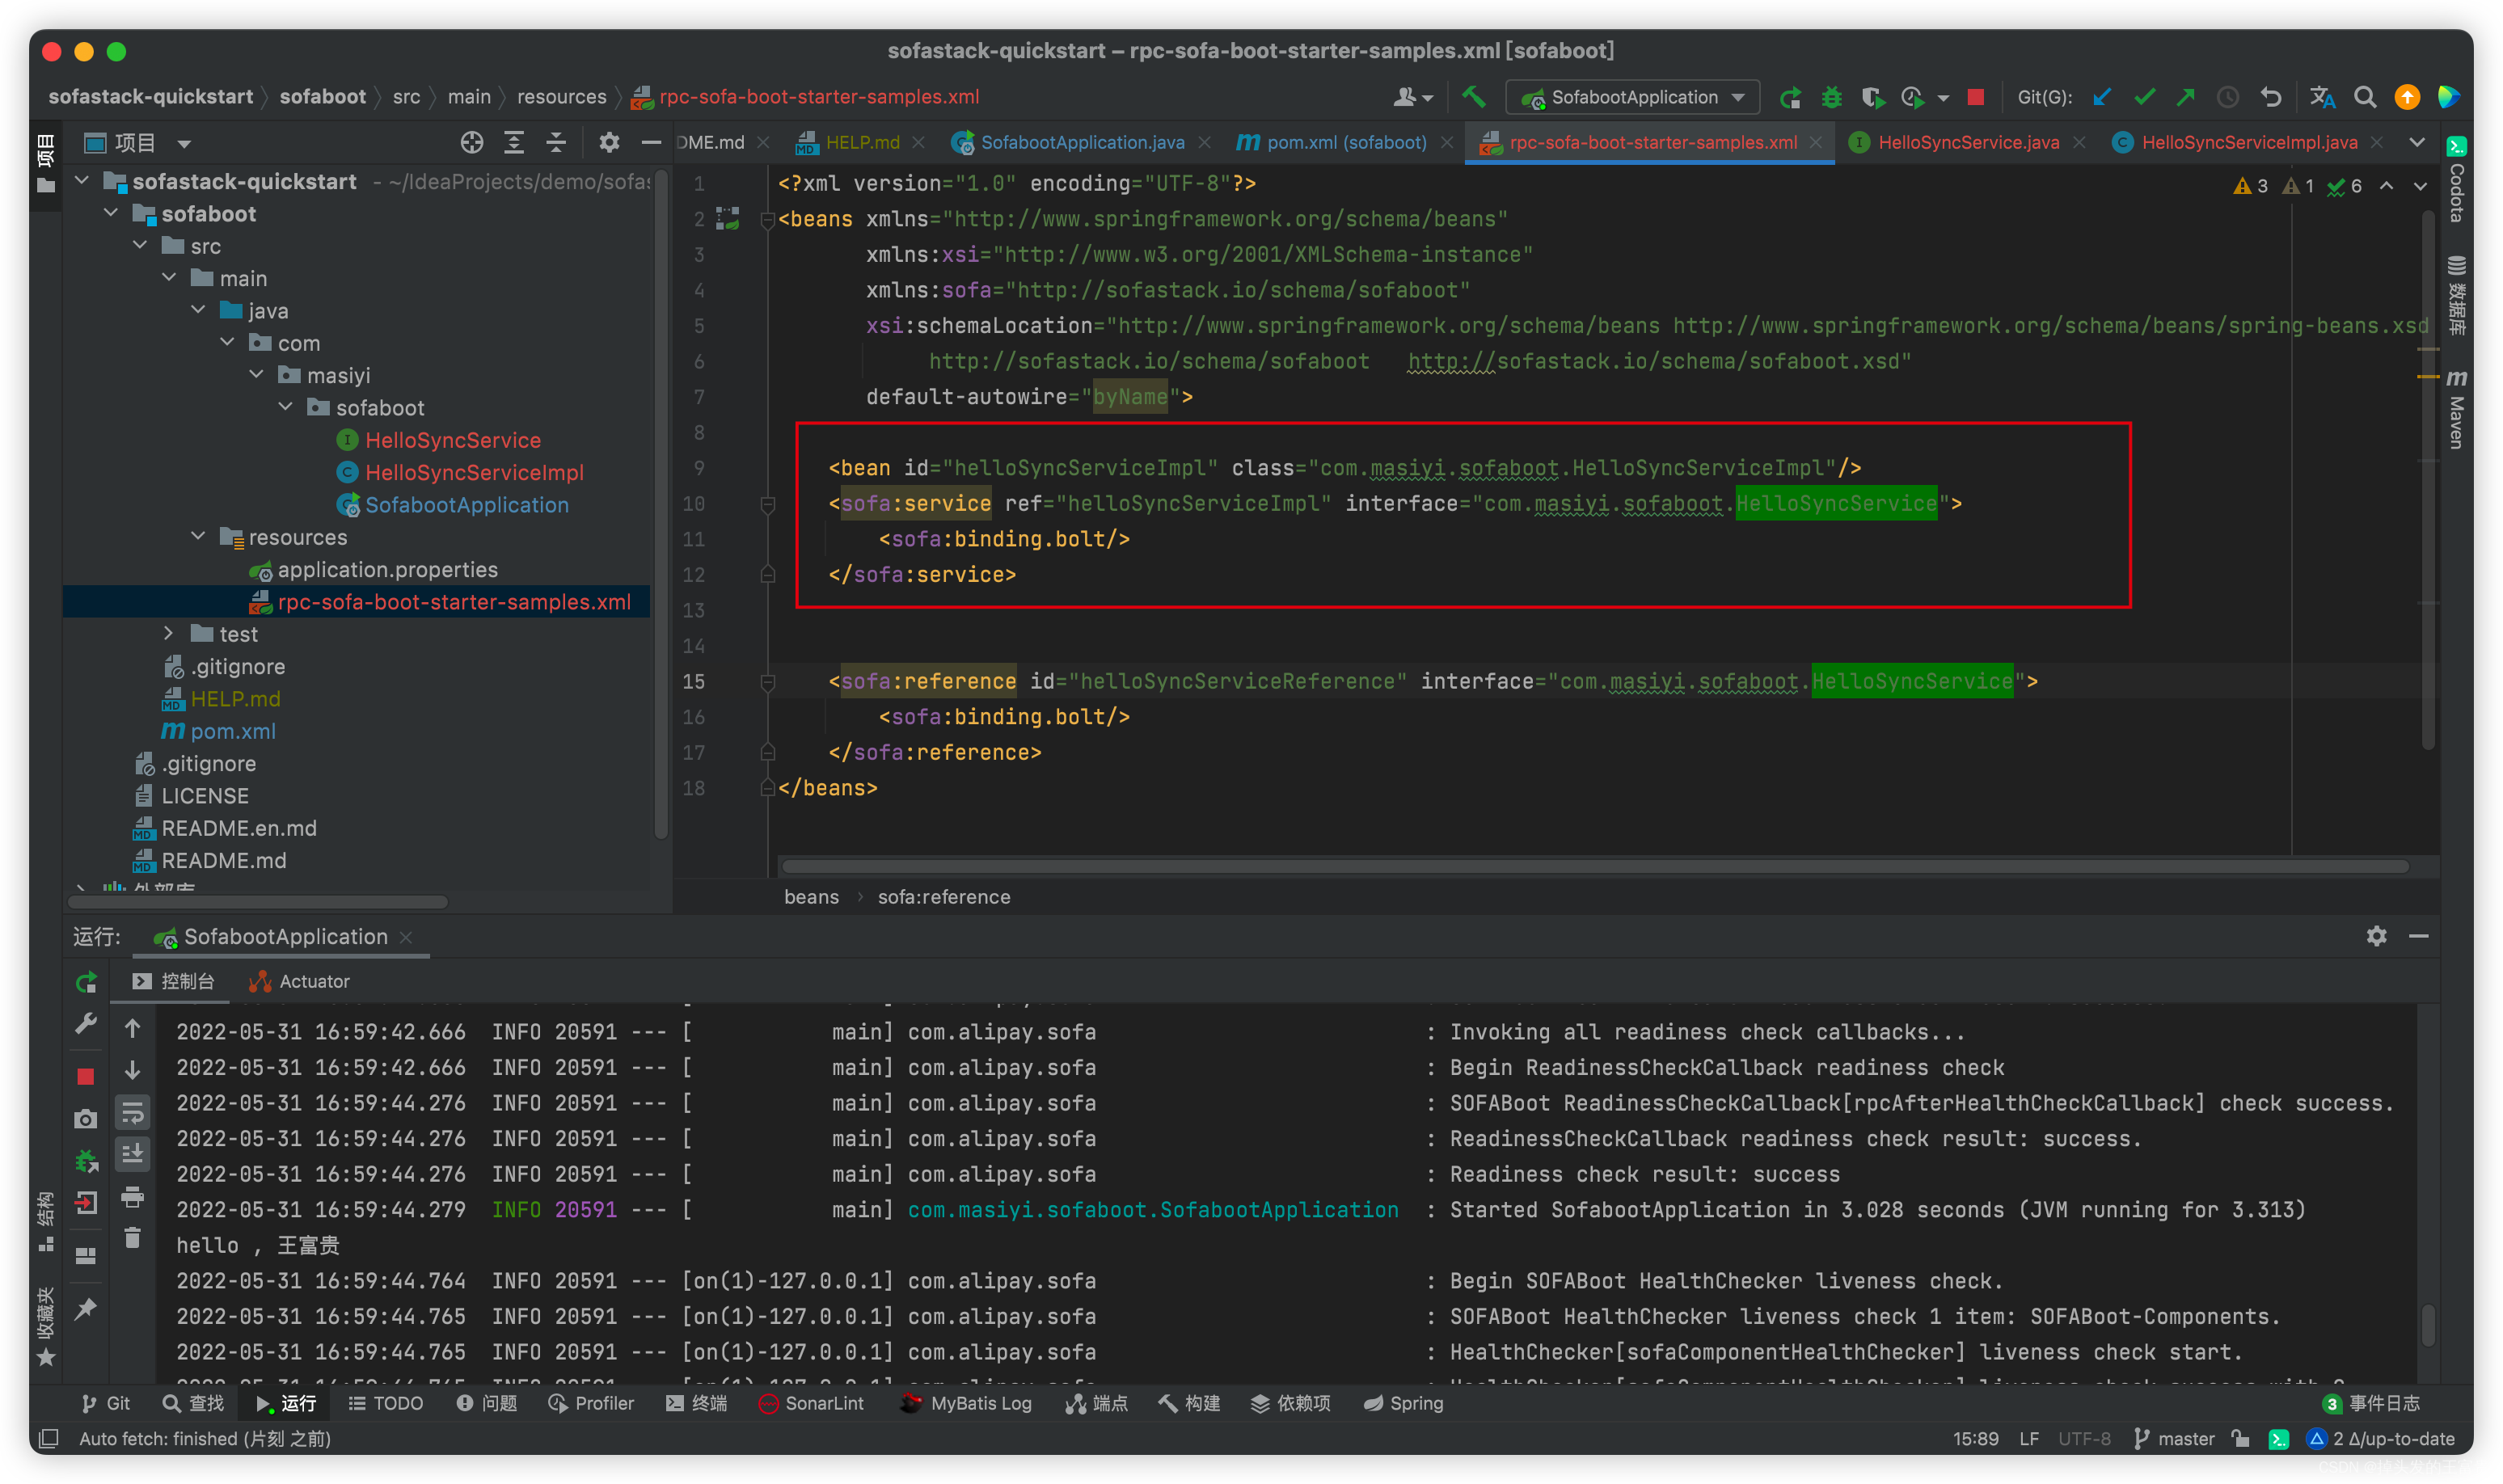
Task: Run with coverage from the top toolbar
Action: pos(1872,97)
